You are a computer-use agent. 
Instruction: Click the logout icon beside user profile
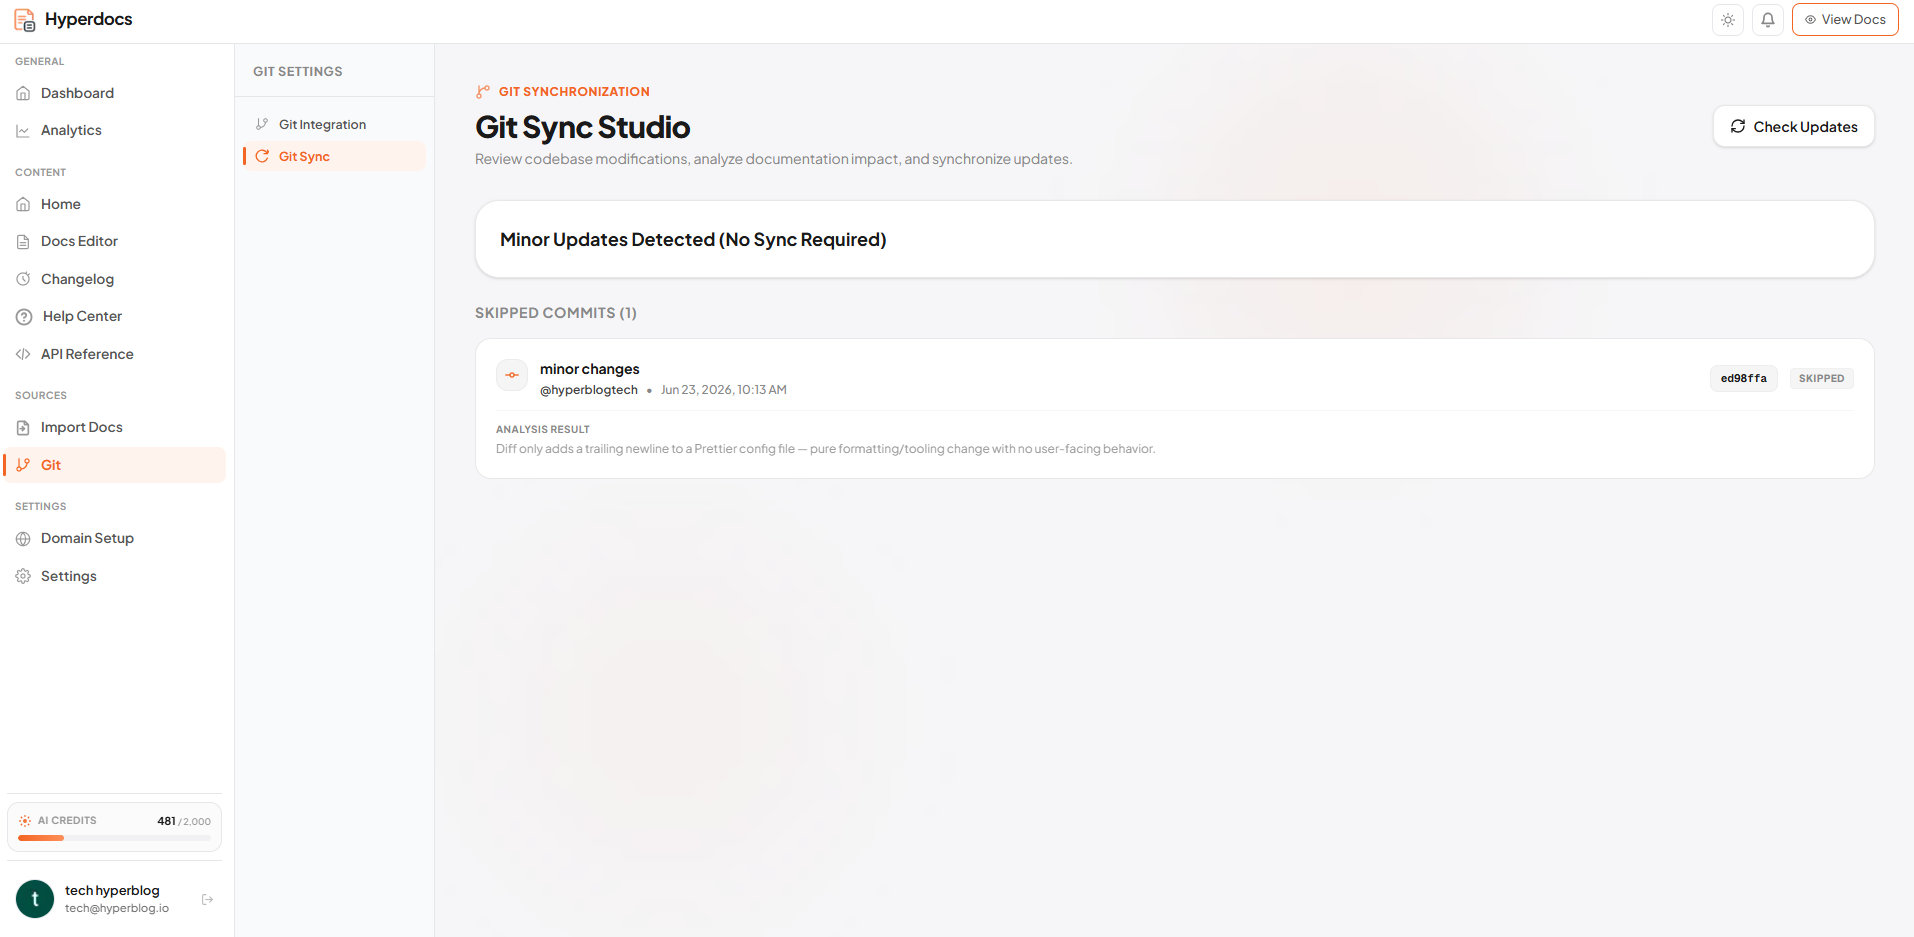pyautogui.click(x=207, y=899)
